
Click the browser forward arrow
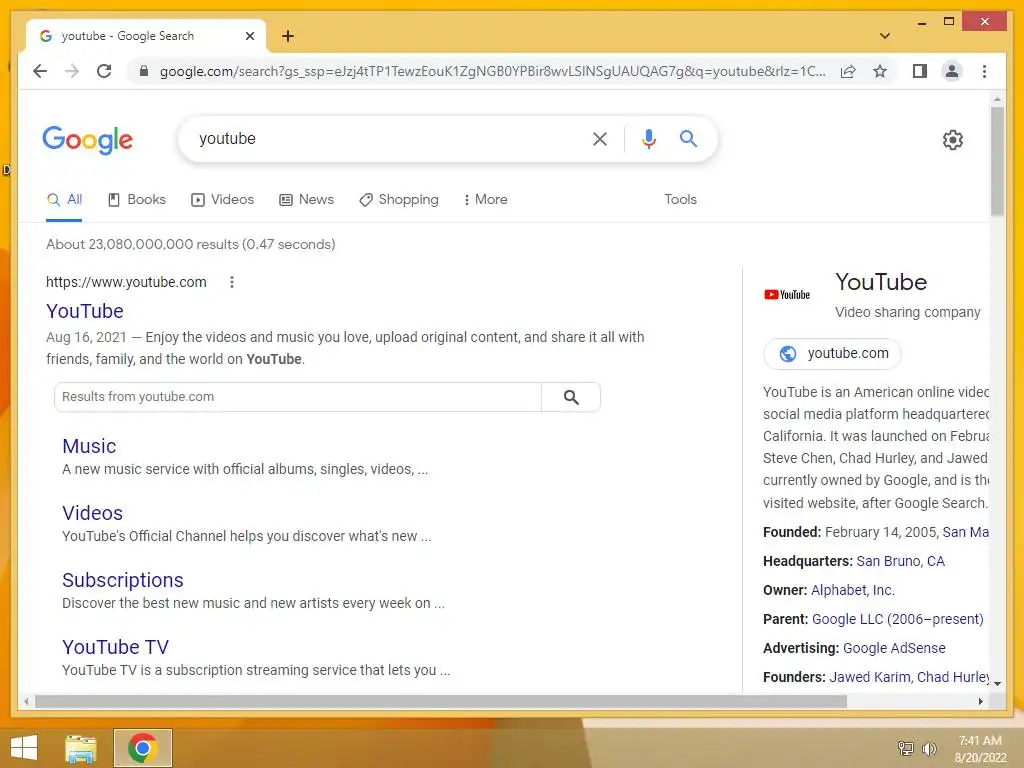[72, 71]
